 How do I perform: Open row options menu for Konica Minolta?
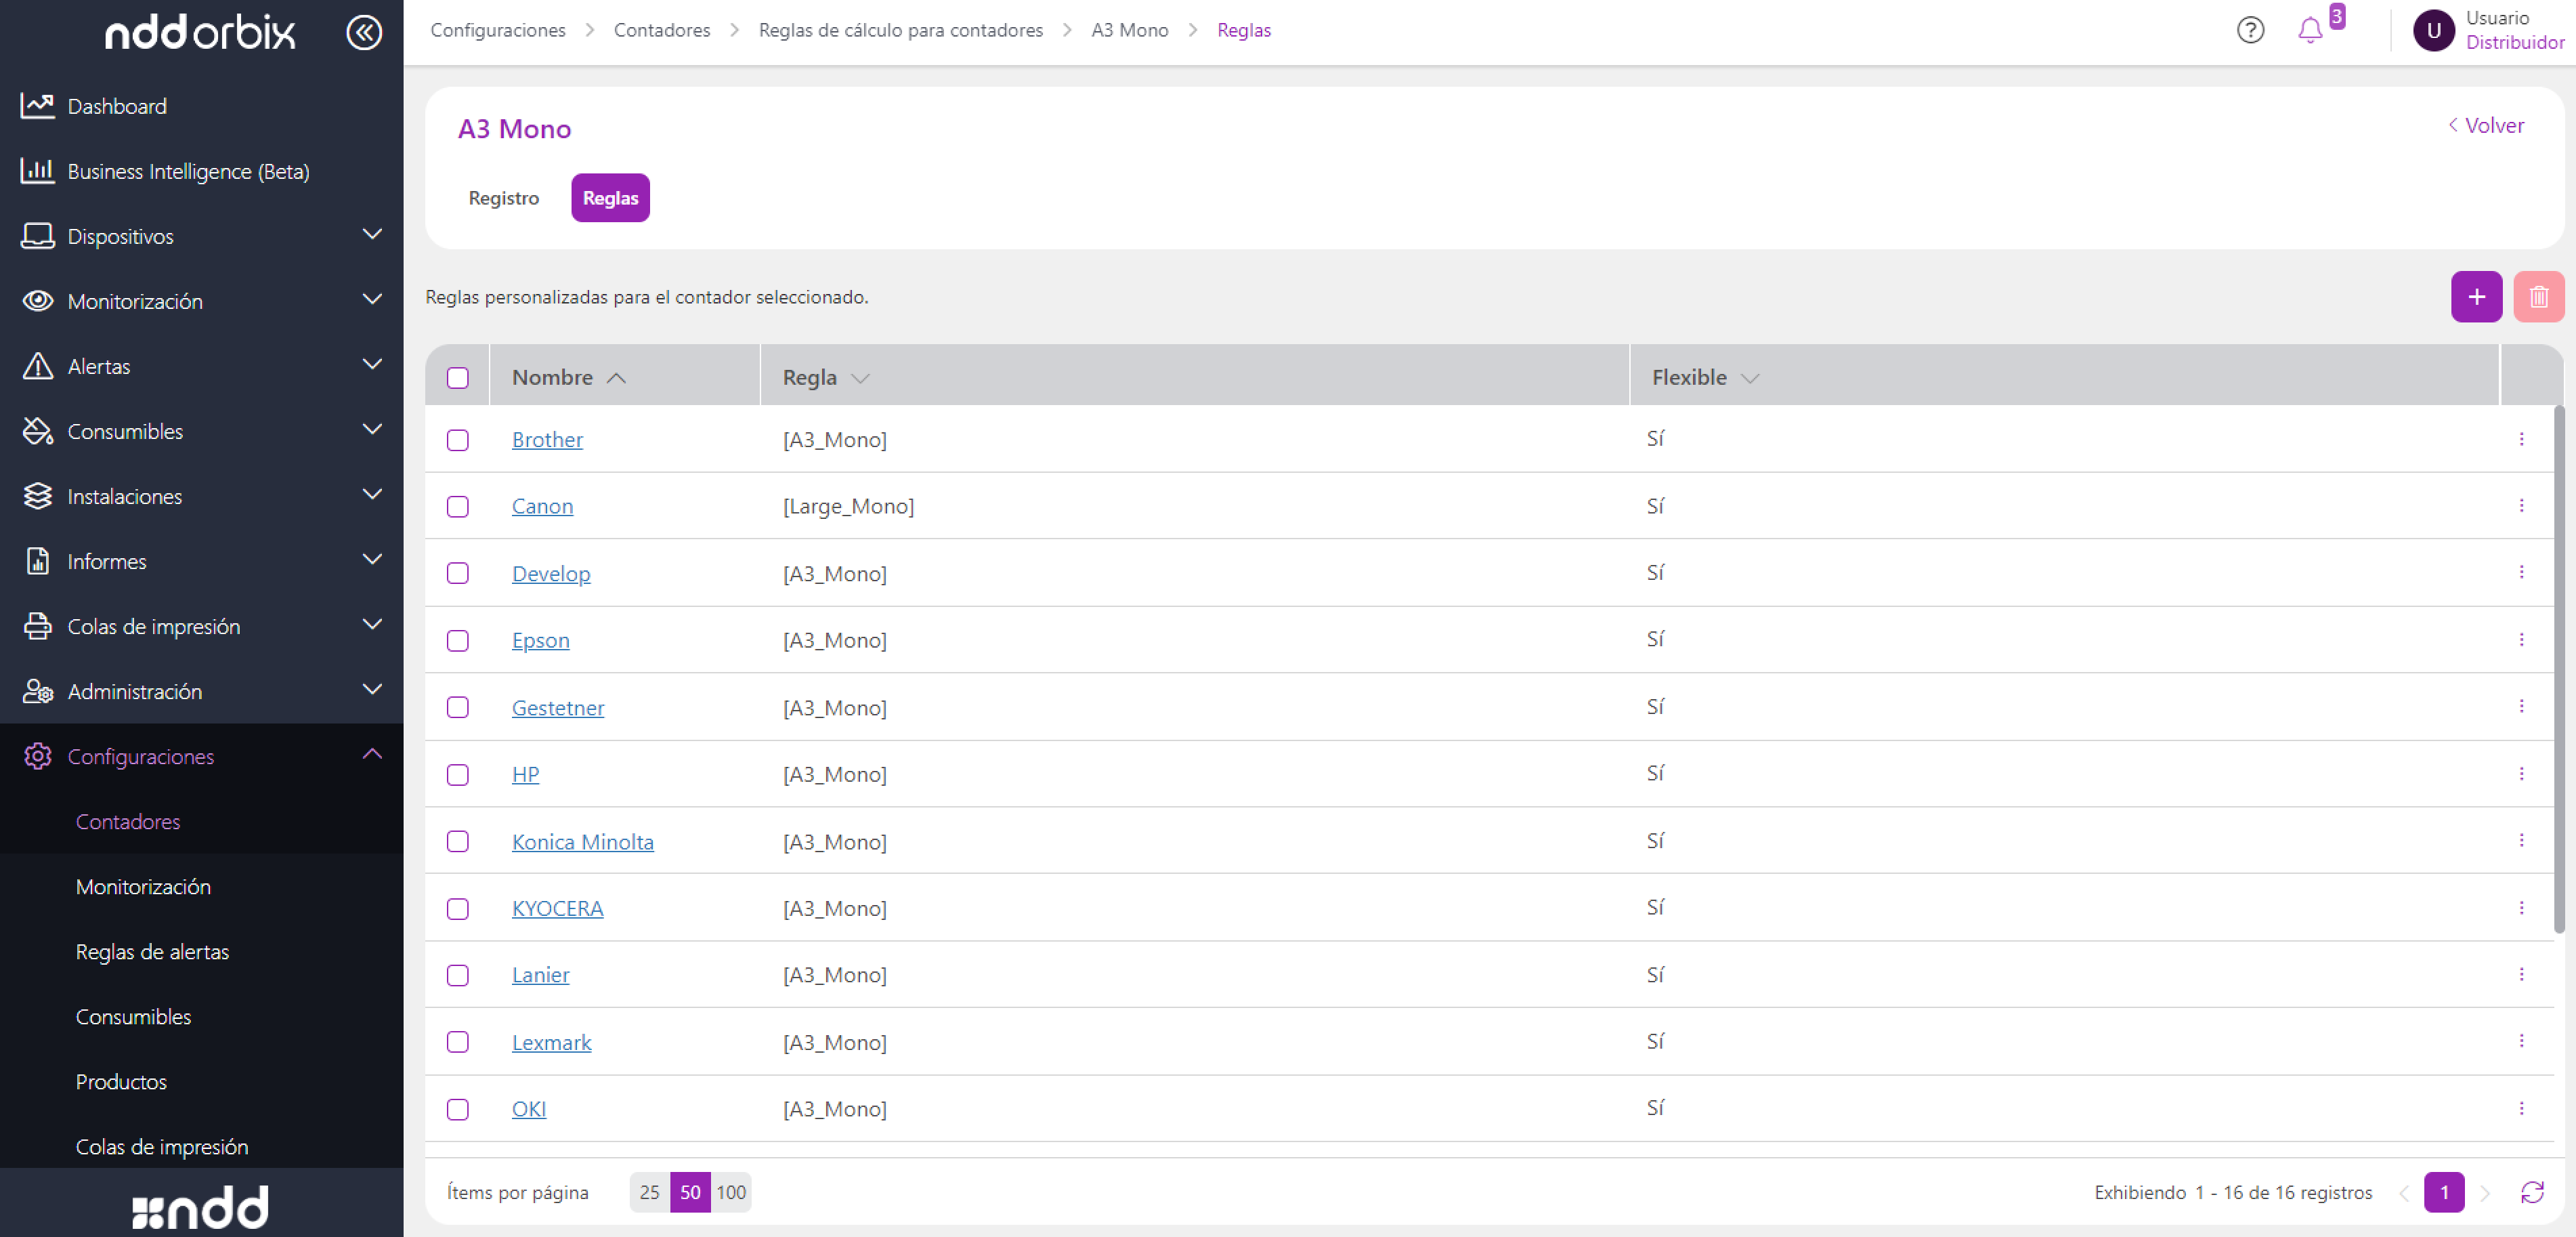(2521, 840)
